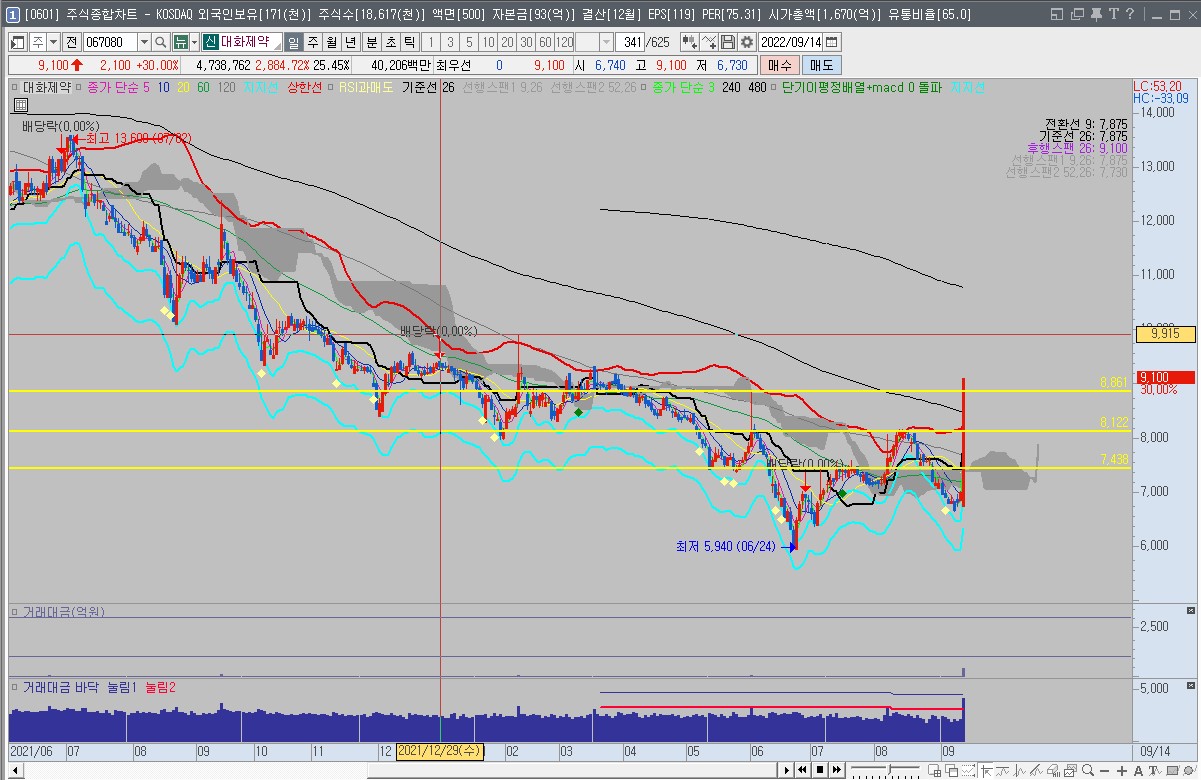1201x780 pixels.
Task: Switch to 틱 tick chart
Action: pos(409,42)
